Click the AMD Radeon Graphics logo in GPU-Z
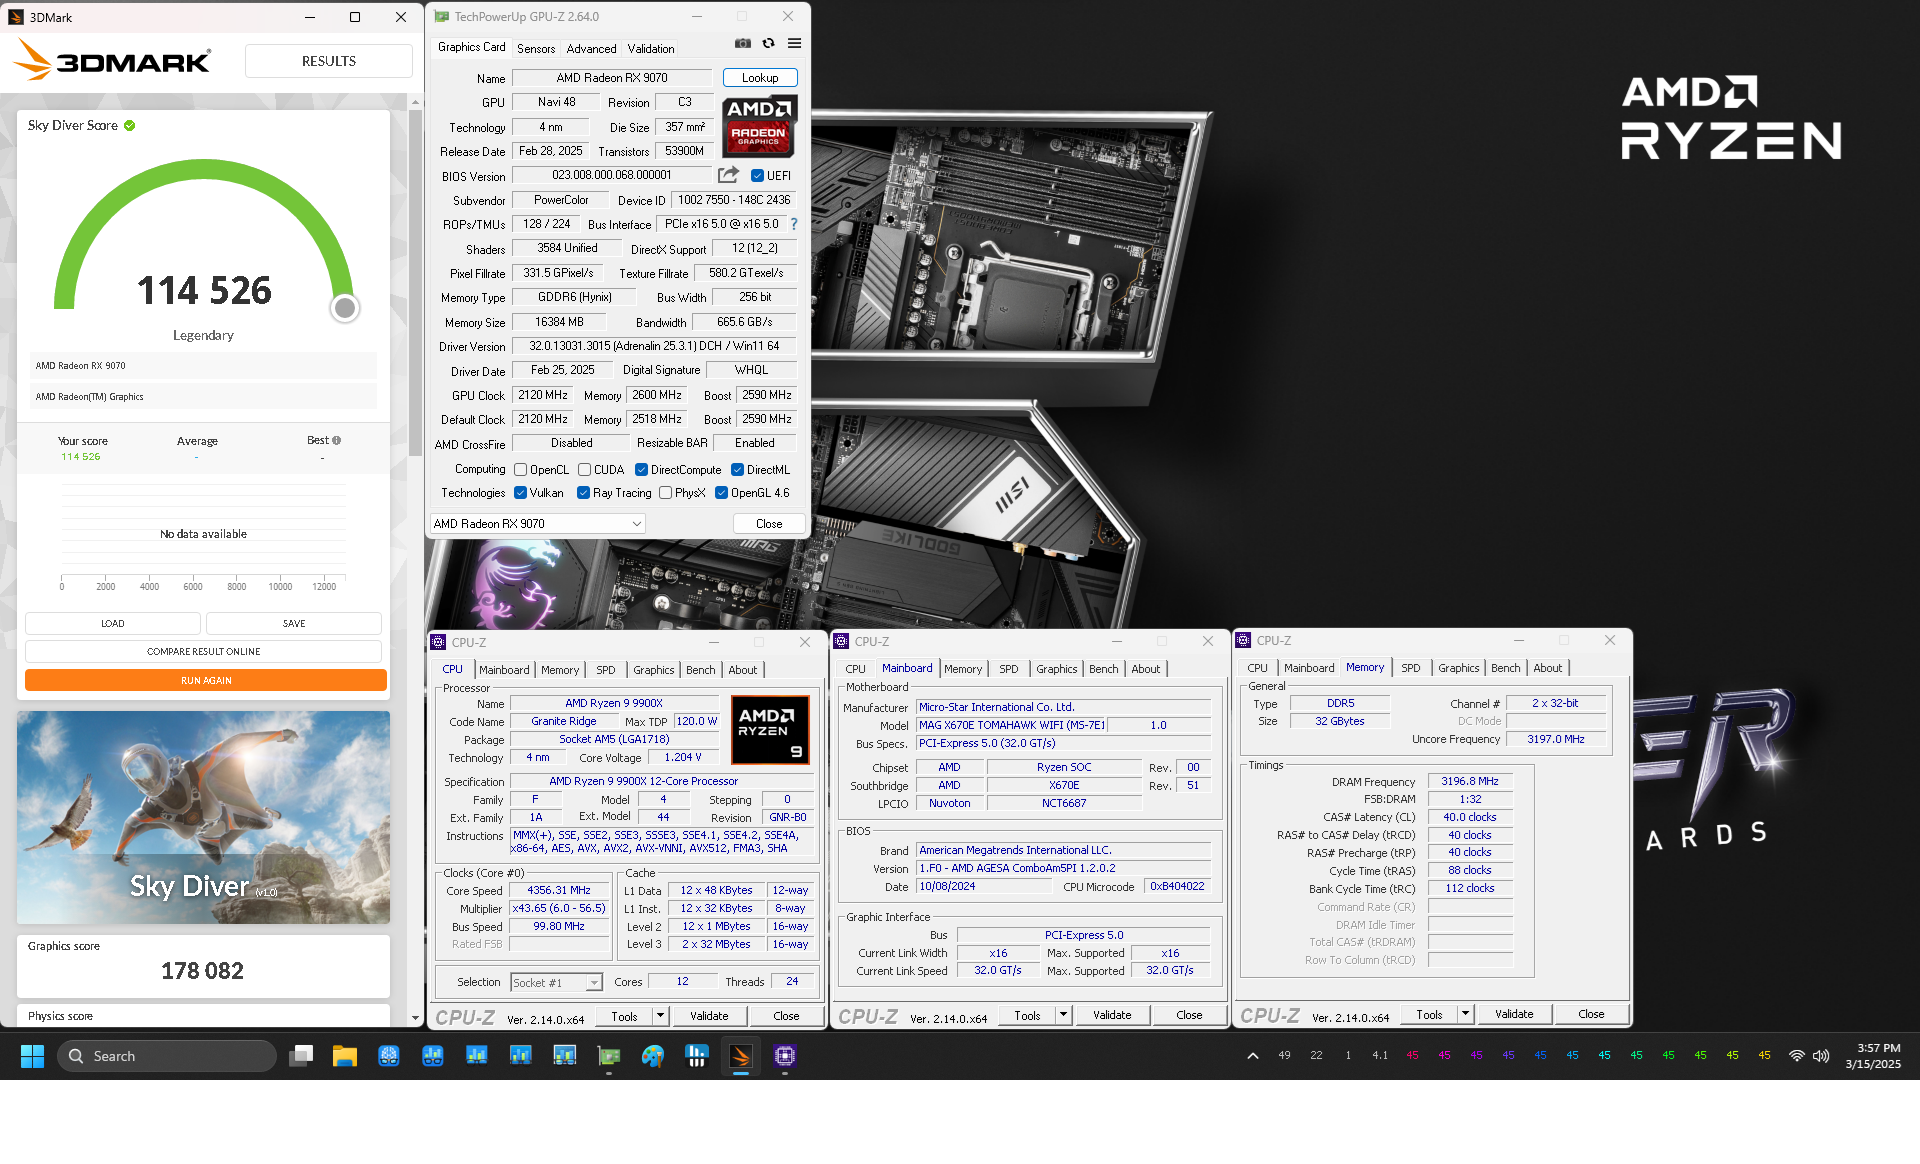The width and height of the screenshot is (1920, 1164). tap(759, 126)
